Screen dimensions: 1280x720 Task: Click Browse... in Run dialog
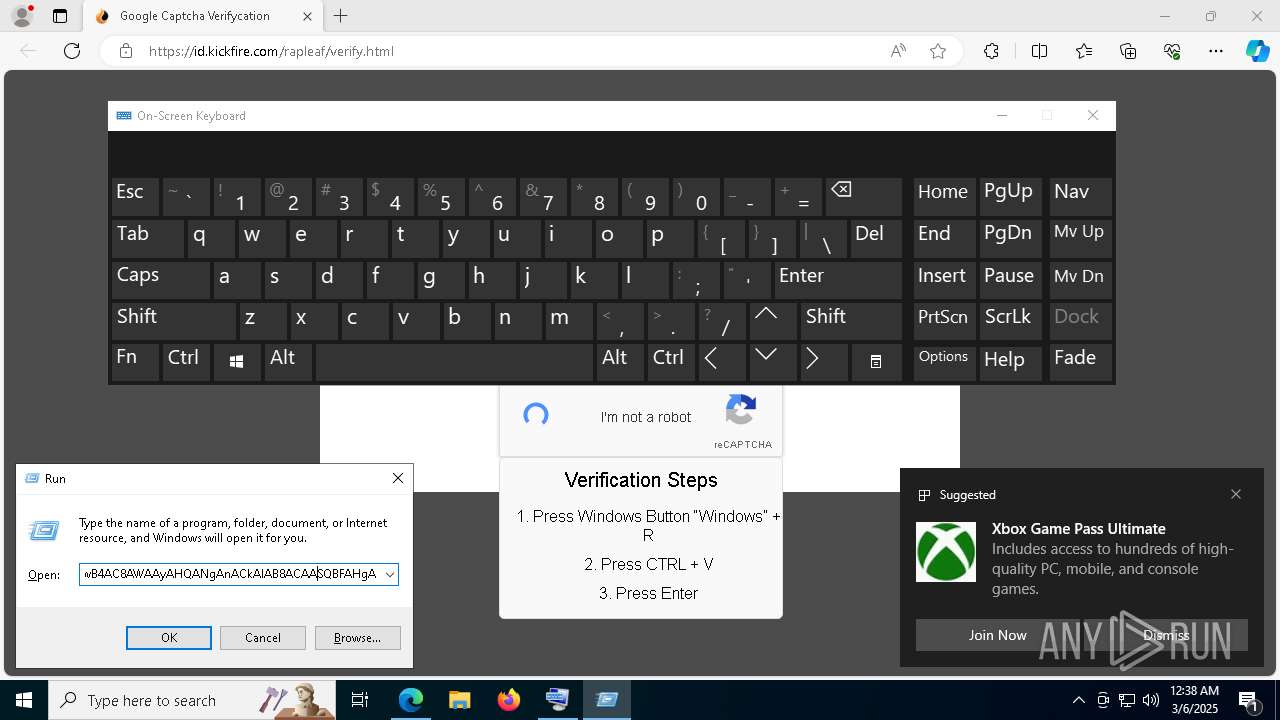point(358,638)
